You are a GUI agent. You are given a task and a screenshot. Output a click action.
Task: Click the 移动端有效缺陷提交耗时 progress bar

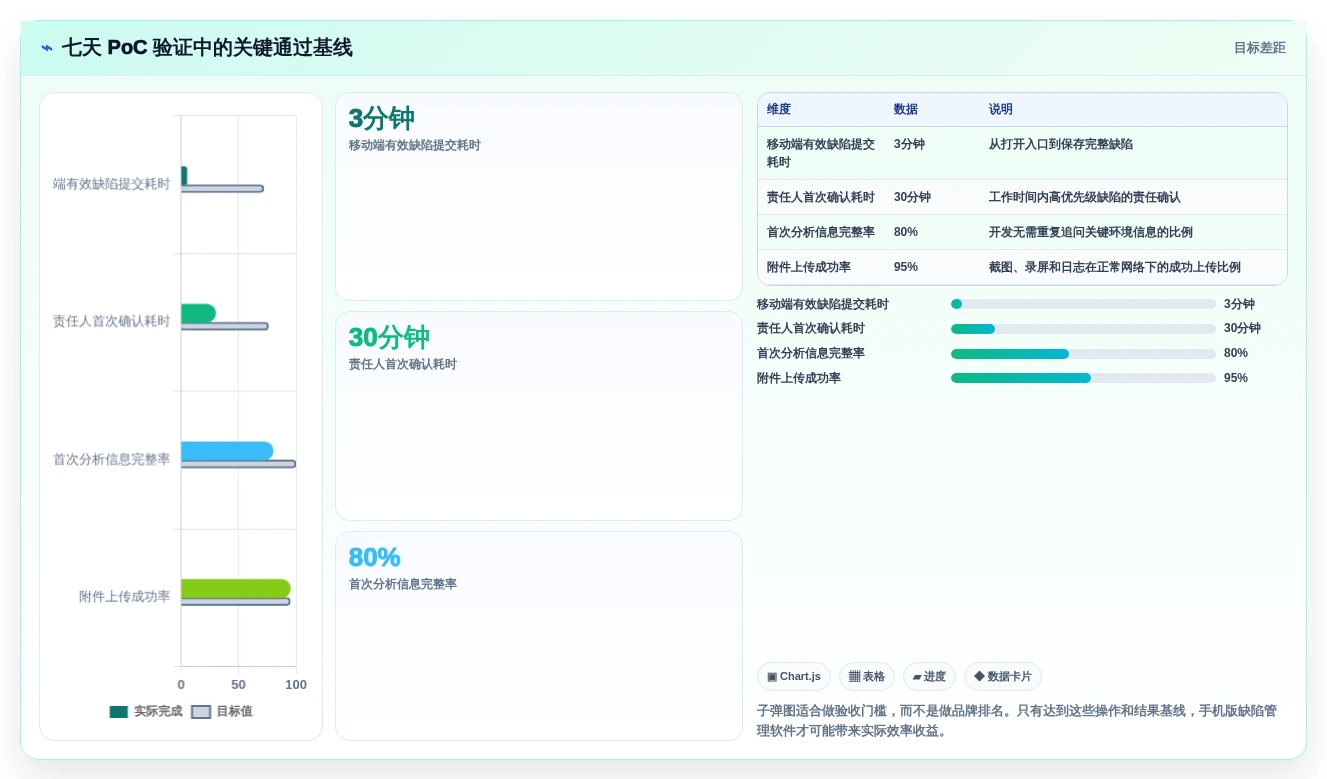point(1083,304)
